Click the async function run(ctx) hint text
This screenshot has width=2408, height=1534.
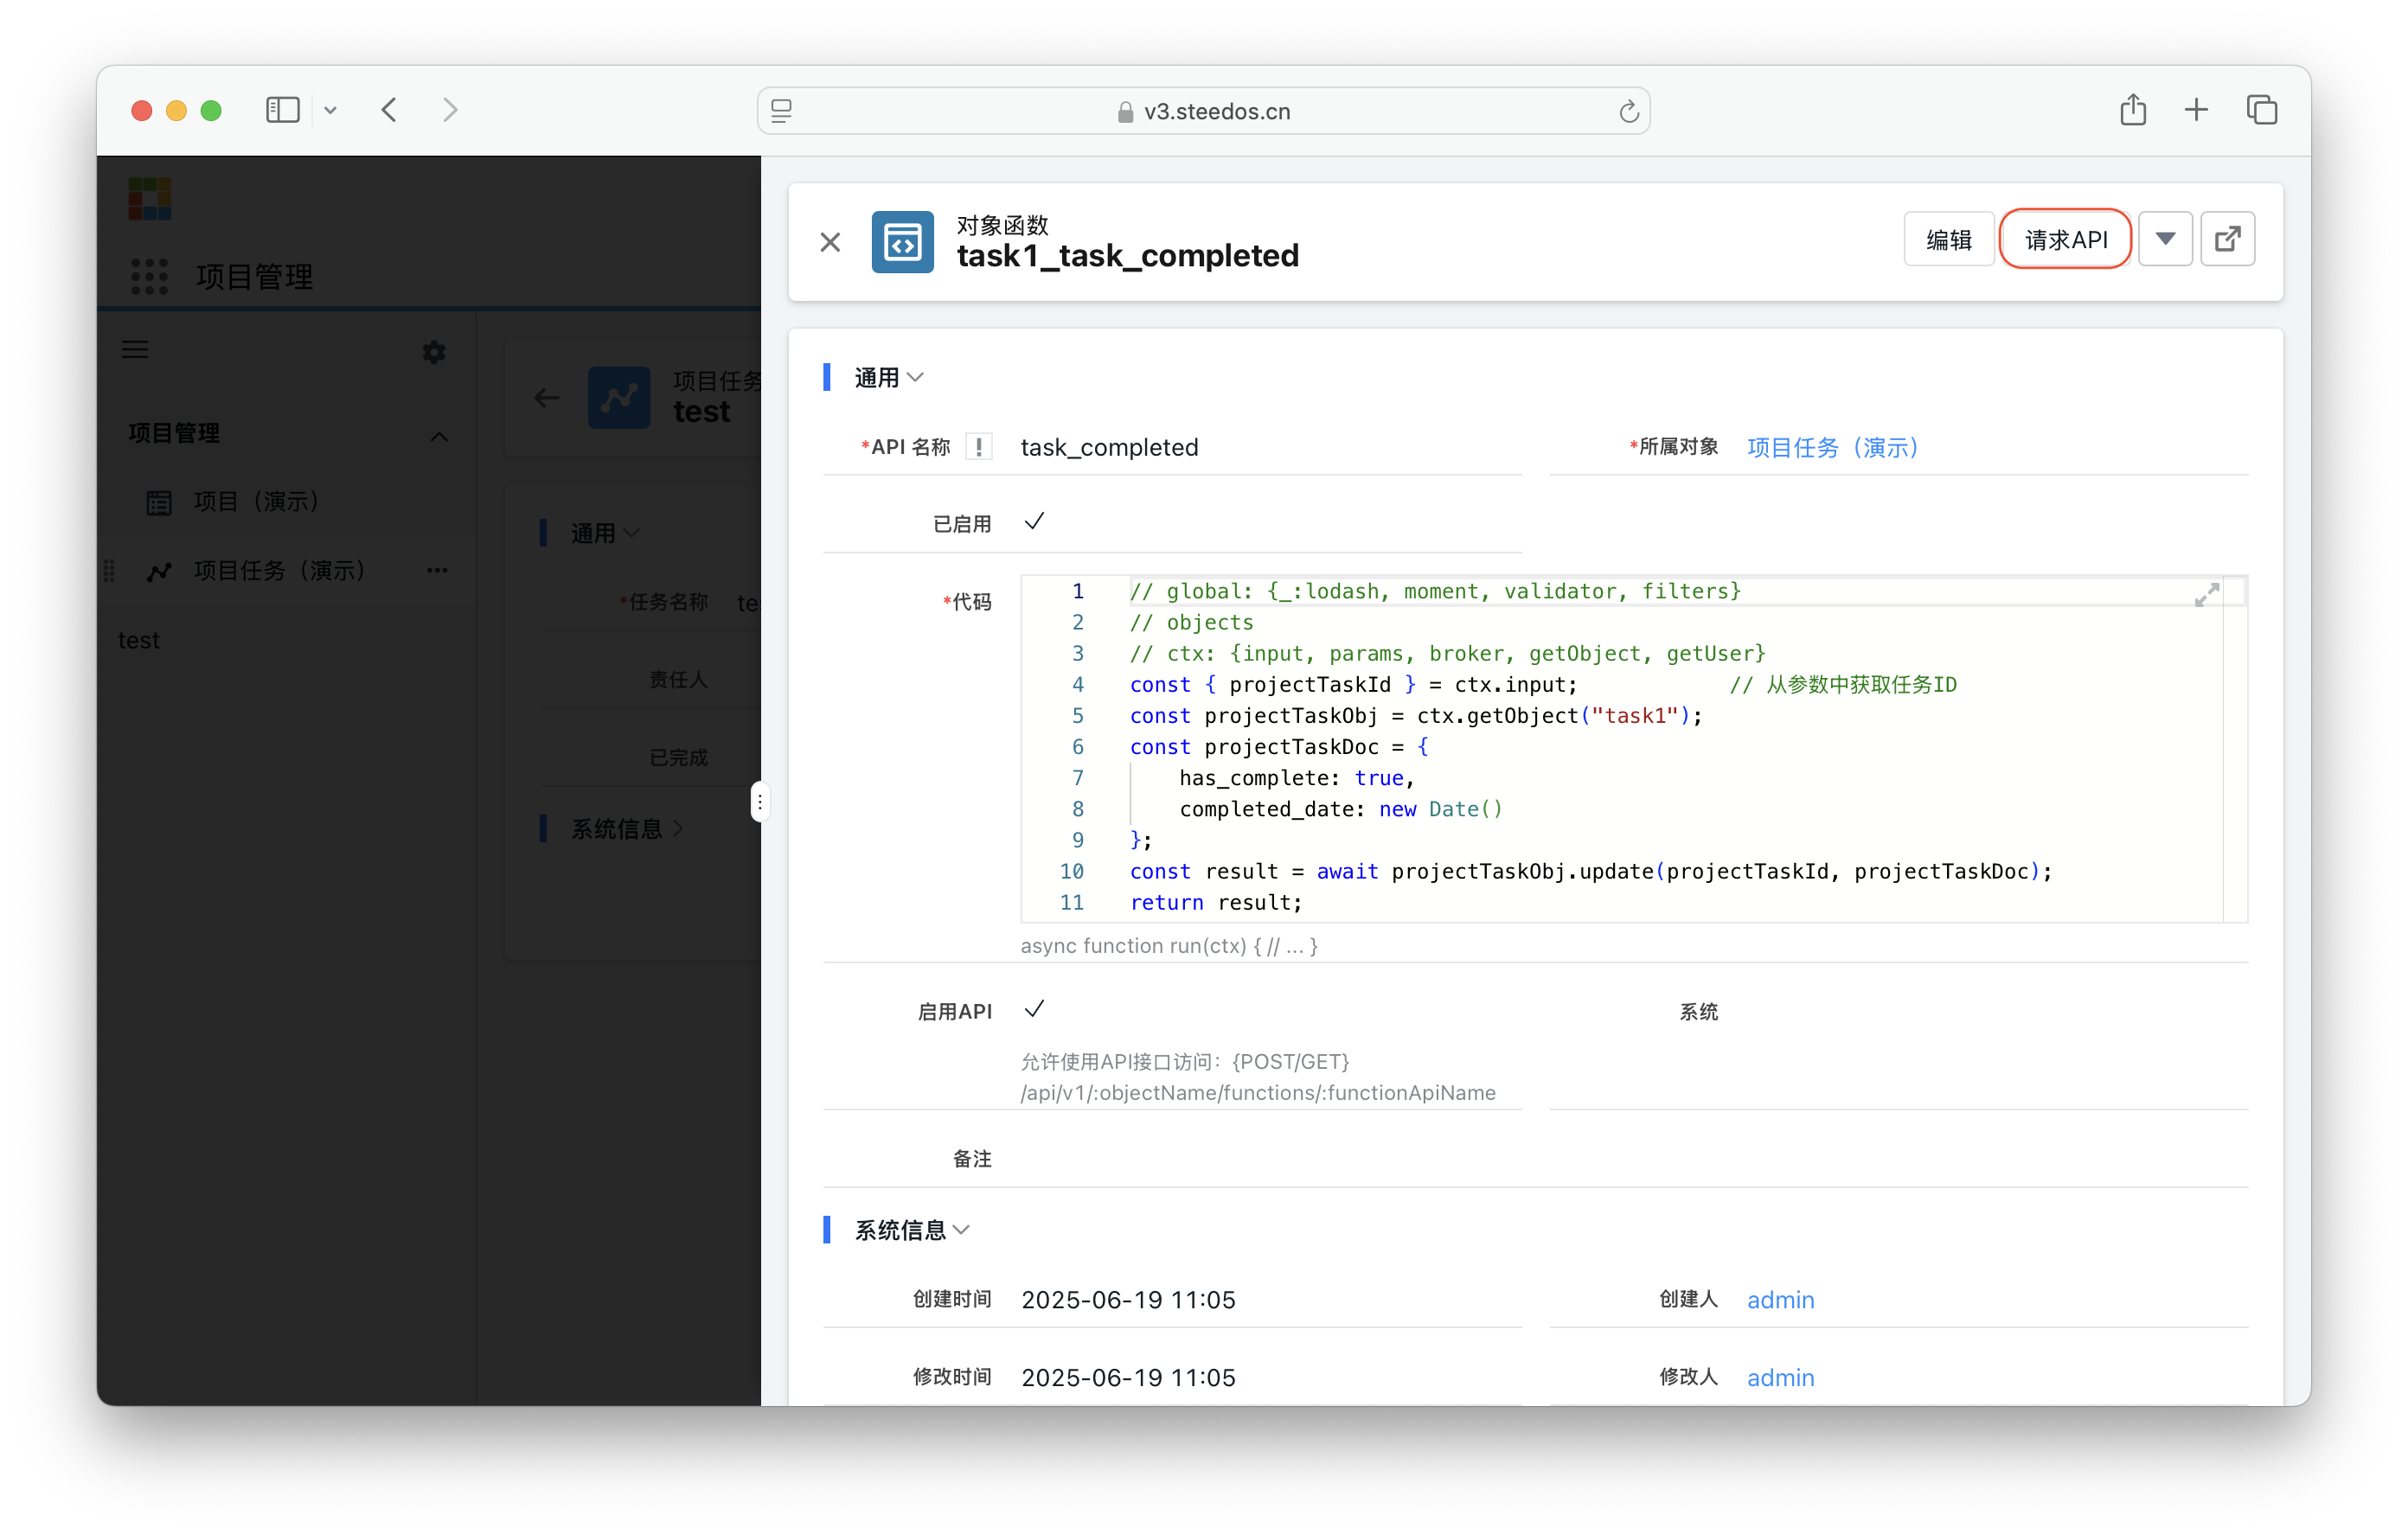click(x=1169, y=945)
